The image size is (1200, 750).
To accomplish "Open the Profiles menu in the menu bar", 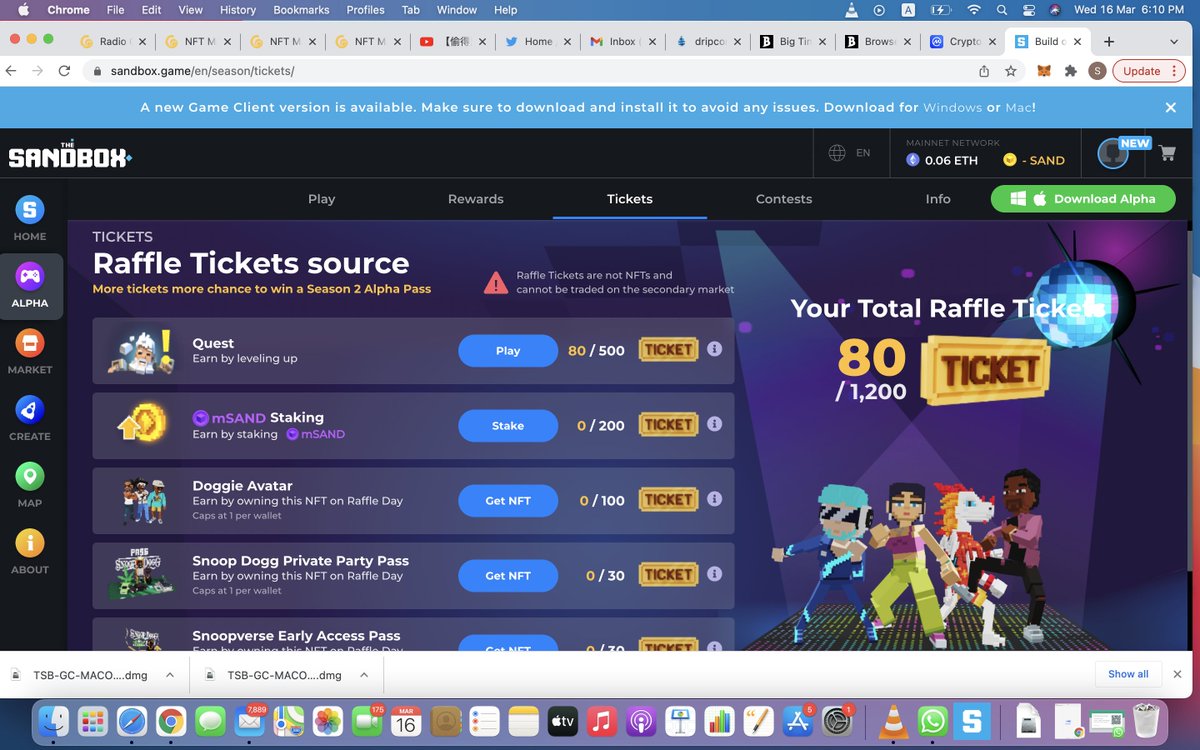I will click(x=365, y=10).
